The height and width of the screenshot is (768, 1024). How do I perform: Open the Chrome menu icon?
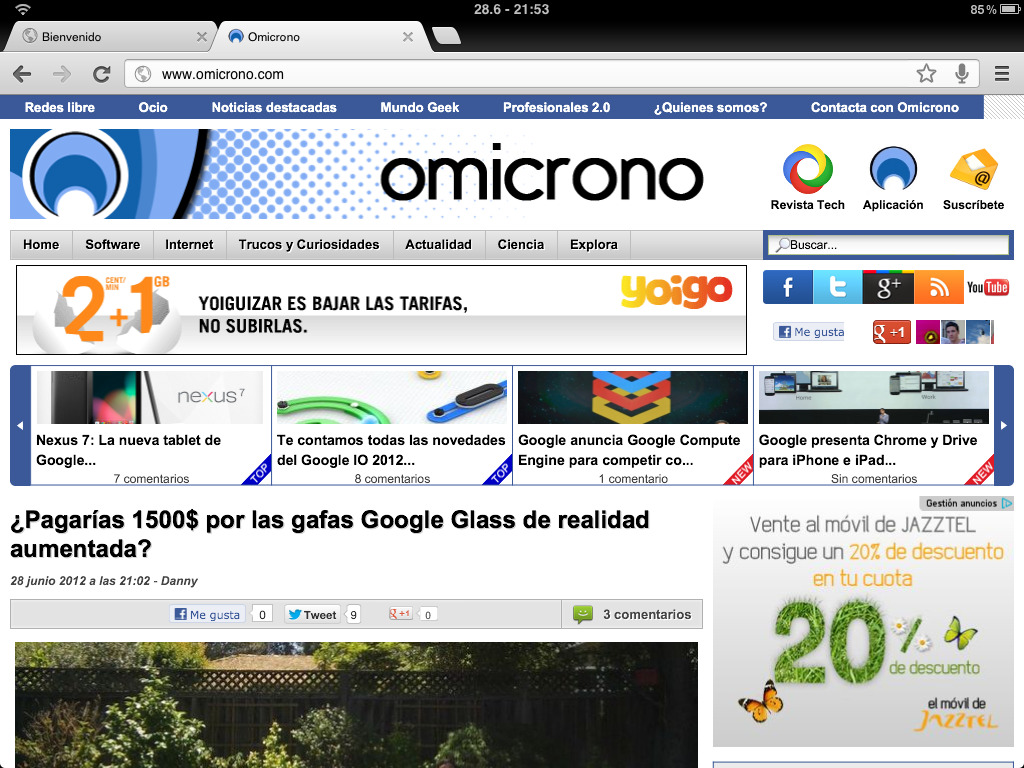(x=1001, y=73)
